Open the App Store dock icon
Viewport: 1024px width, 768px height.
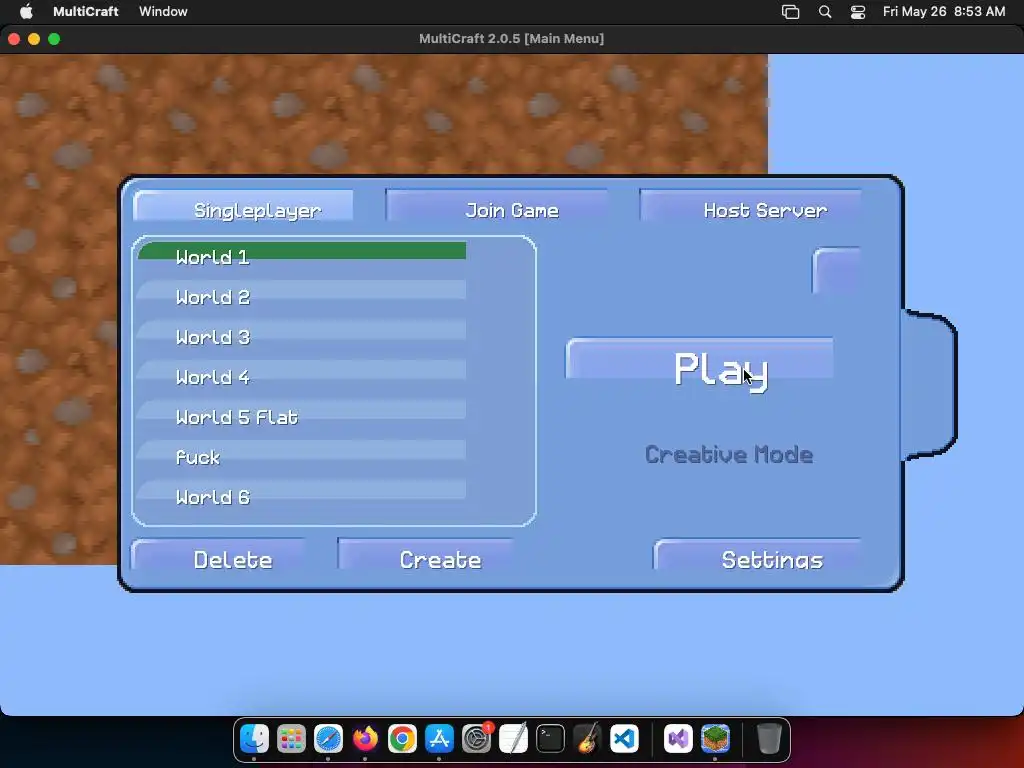440,739
